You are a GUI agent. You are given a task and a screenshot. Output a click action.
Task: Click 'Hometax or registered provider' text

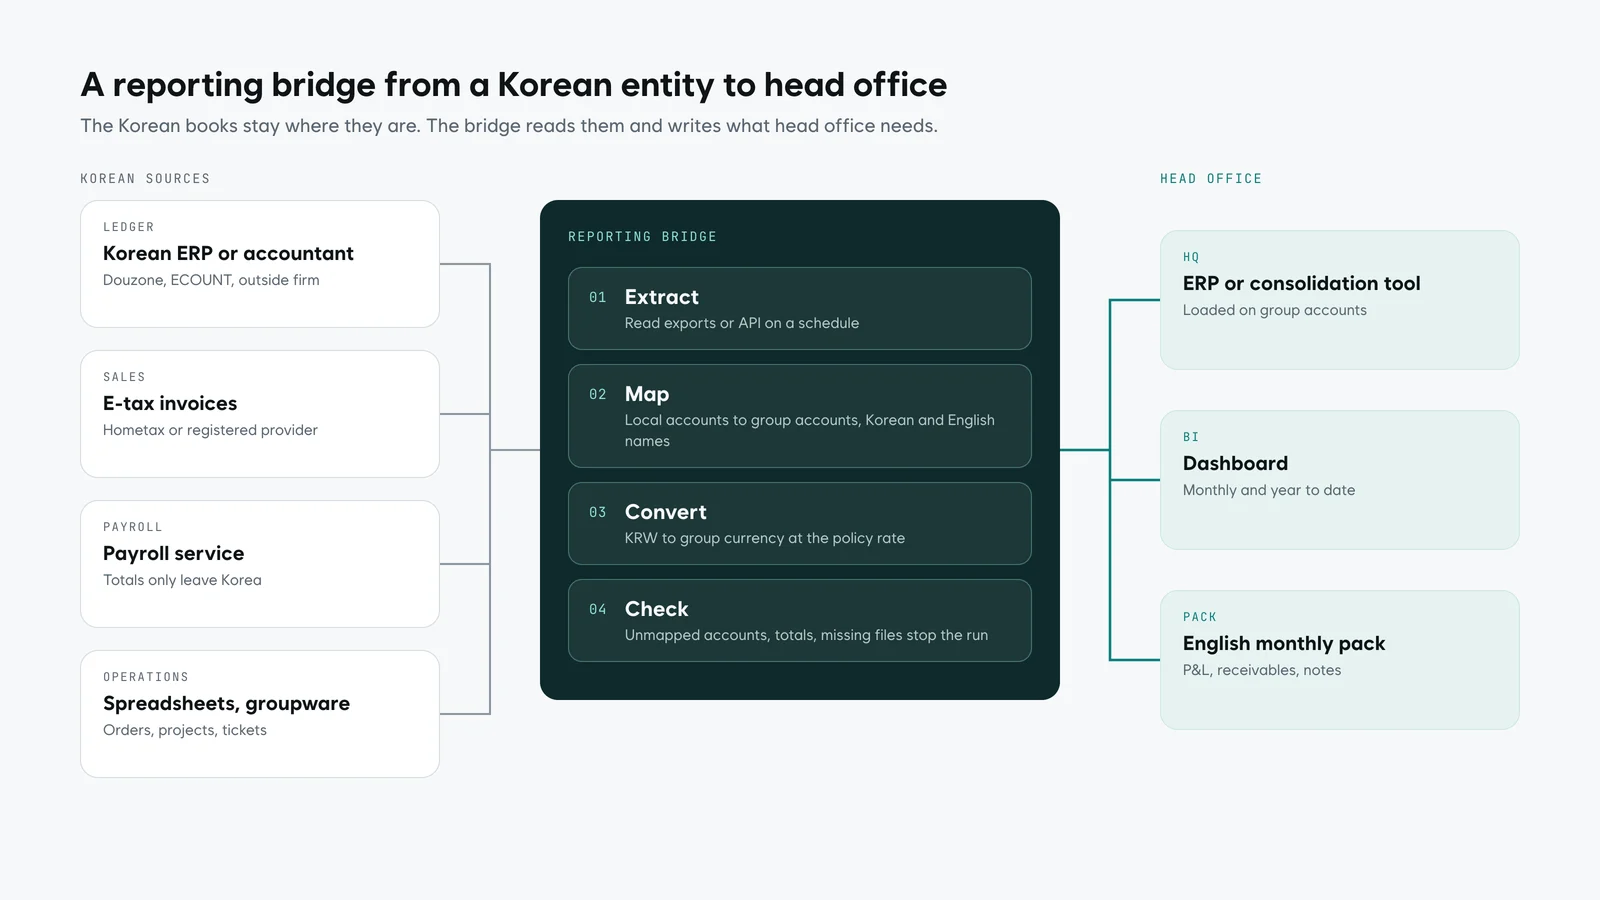tap(210, 430)
